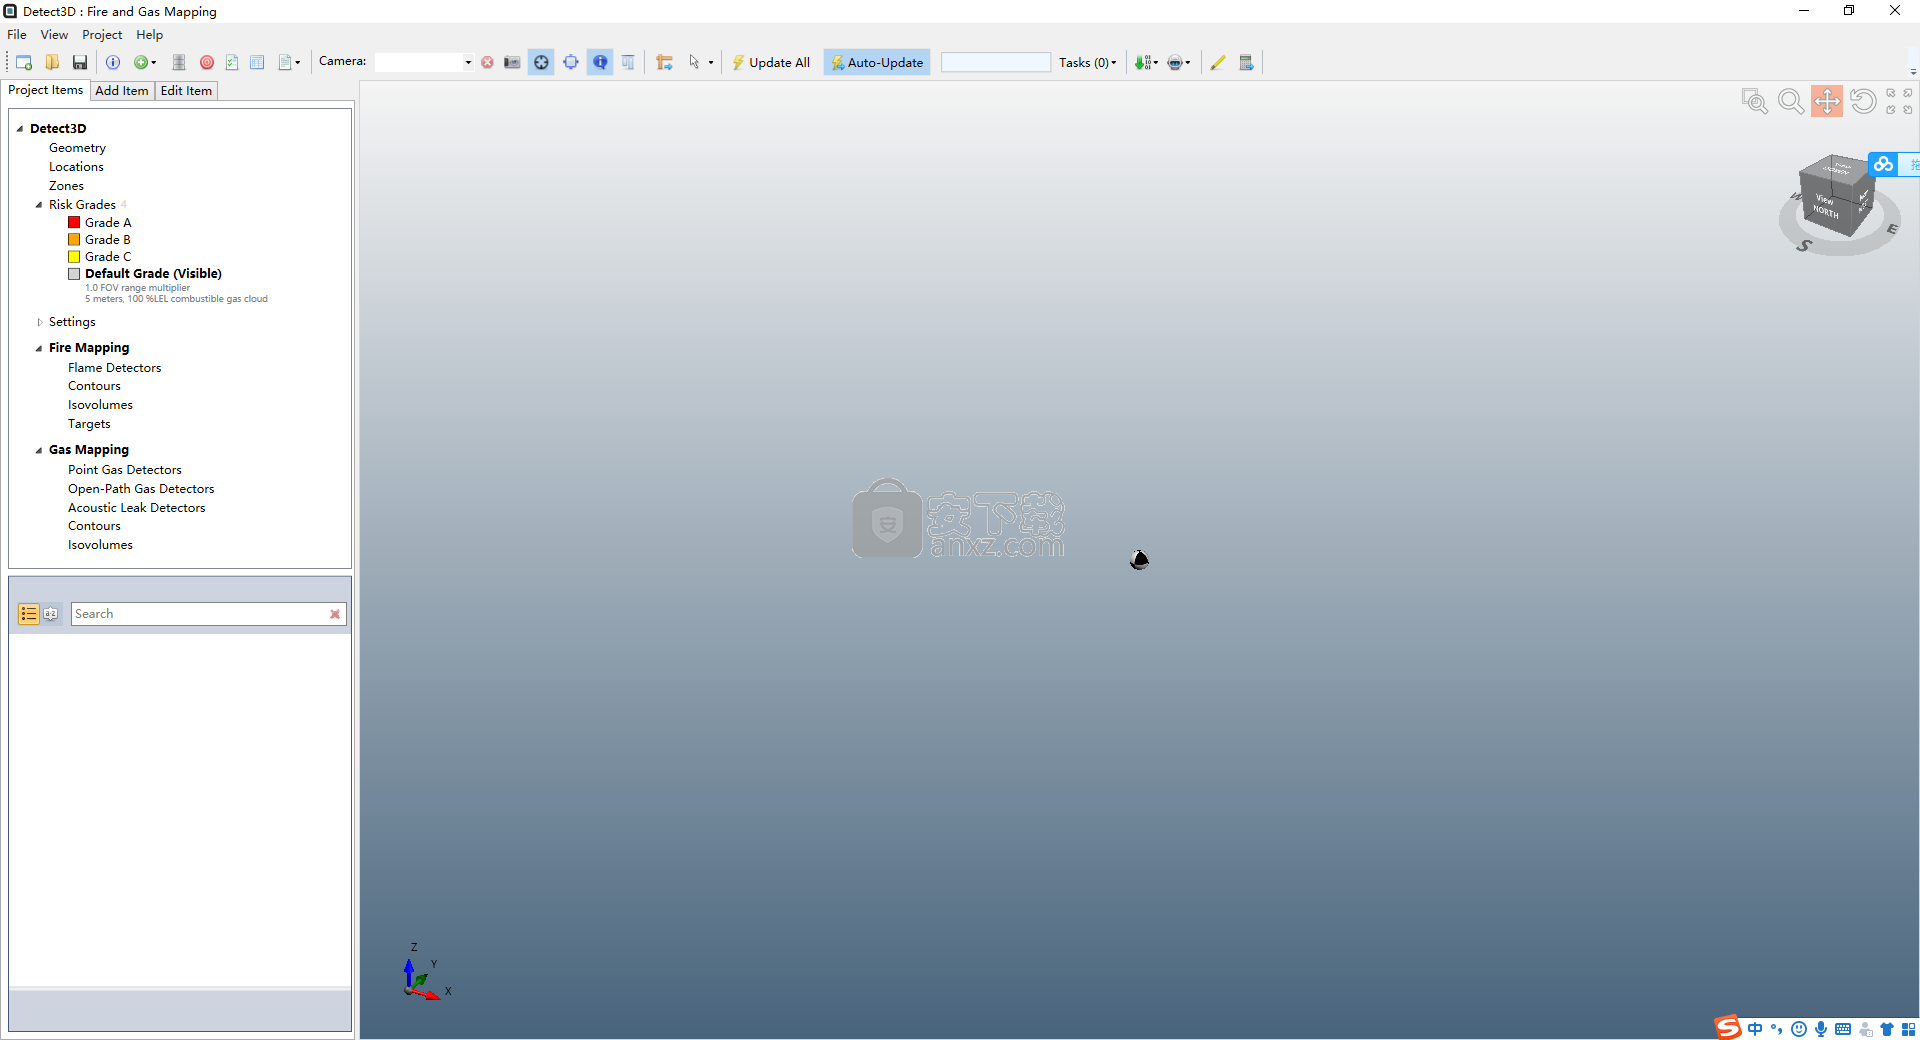Expand the Settings tree node
Viewport: 1920px width, 1040px height.
tap(39, 322)
